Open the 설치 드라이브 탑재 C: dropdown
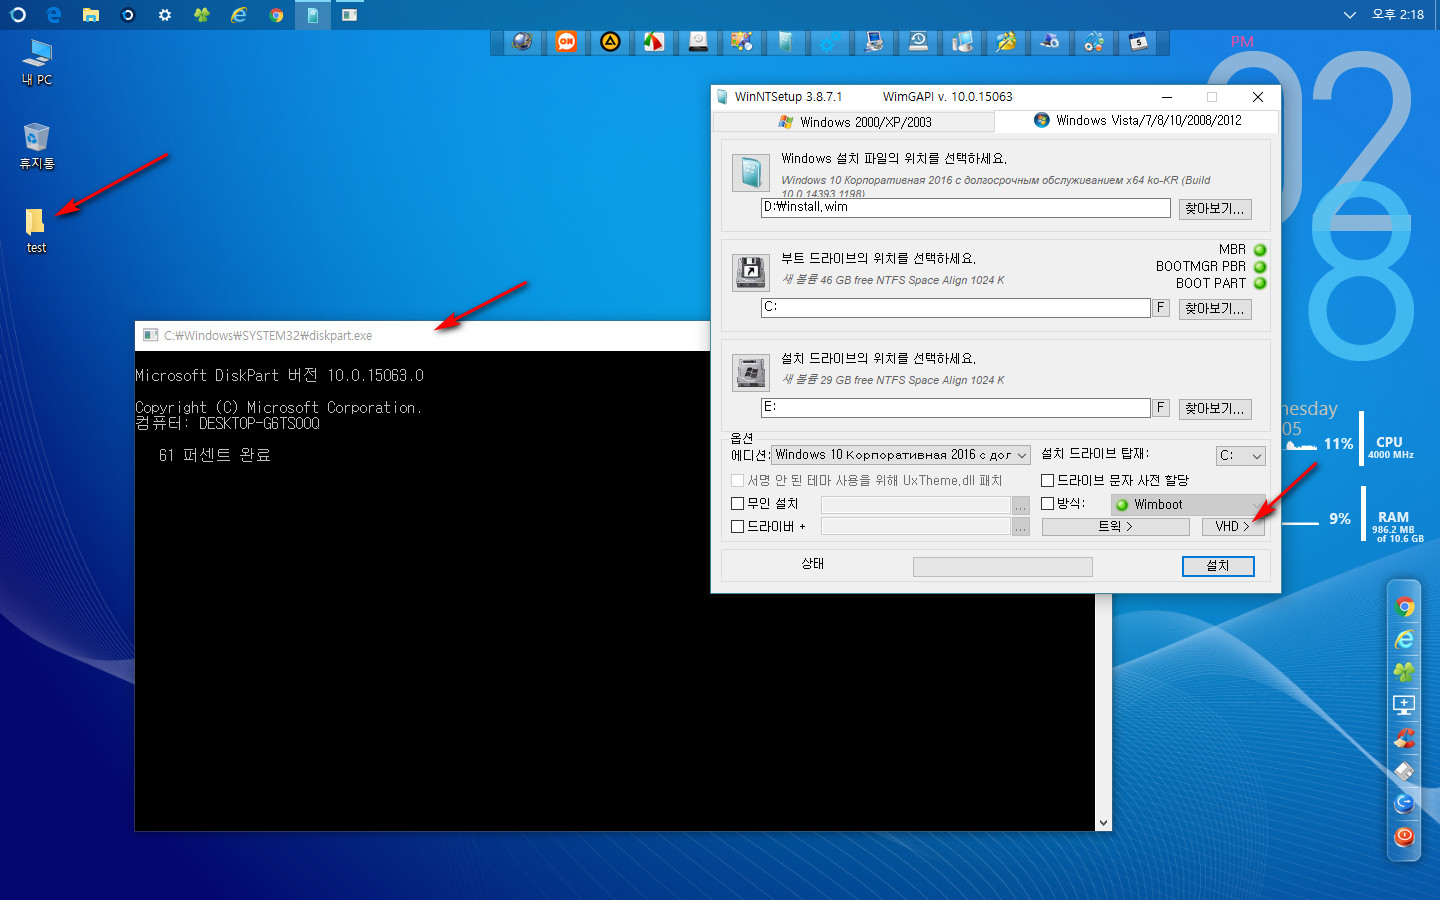Screen dimensions: 1440x900 1241,456
